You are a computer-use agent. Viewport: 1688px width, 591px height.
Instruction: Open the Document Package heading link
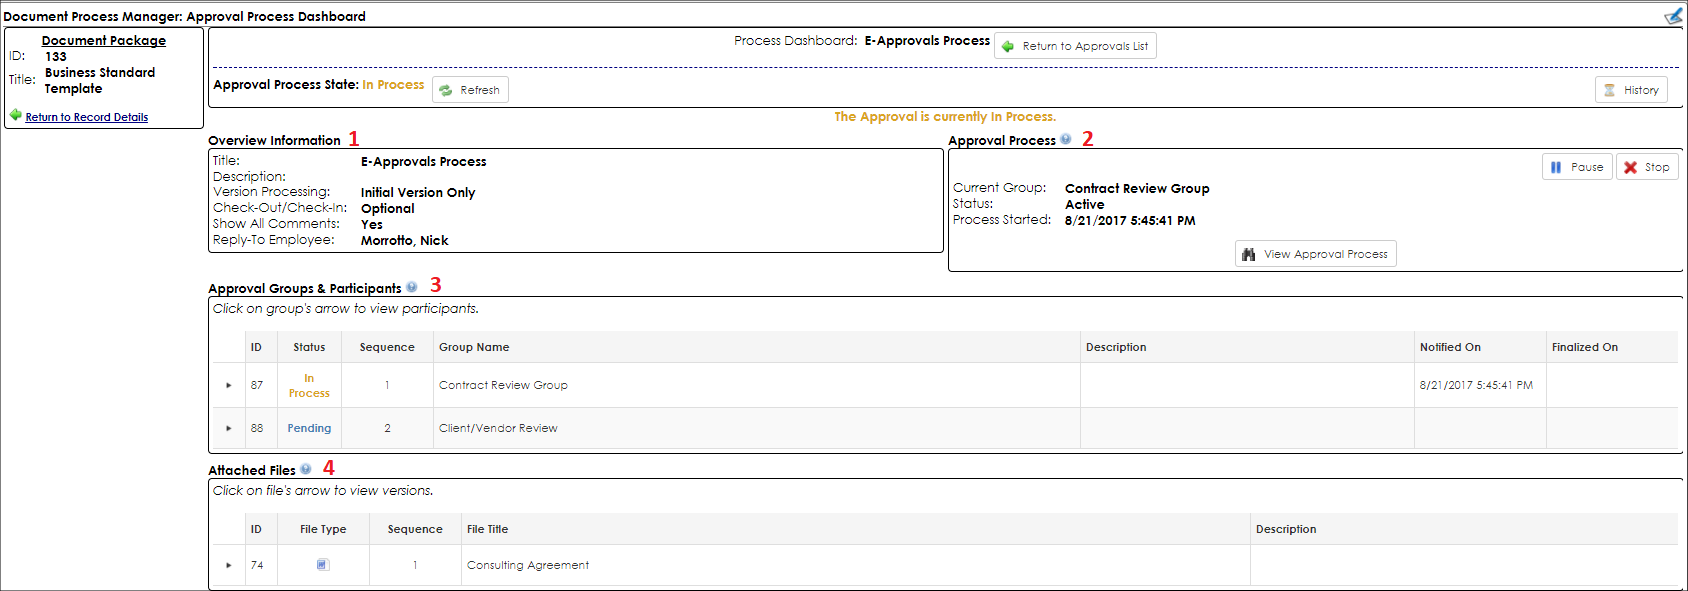pyautogui.click(x=104, y=40)
